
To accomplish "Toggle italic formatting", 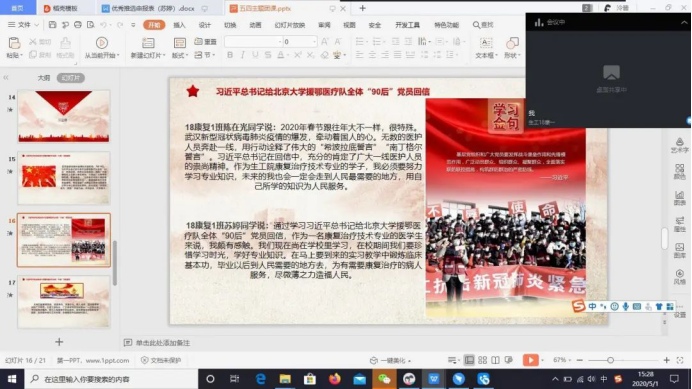I will [242, 55].
